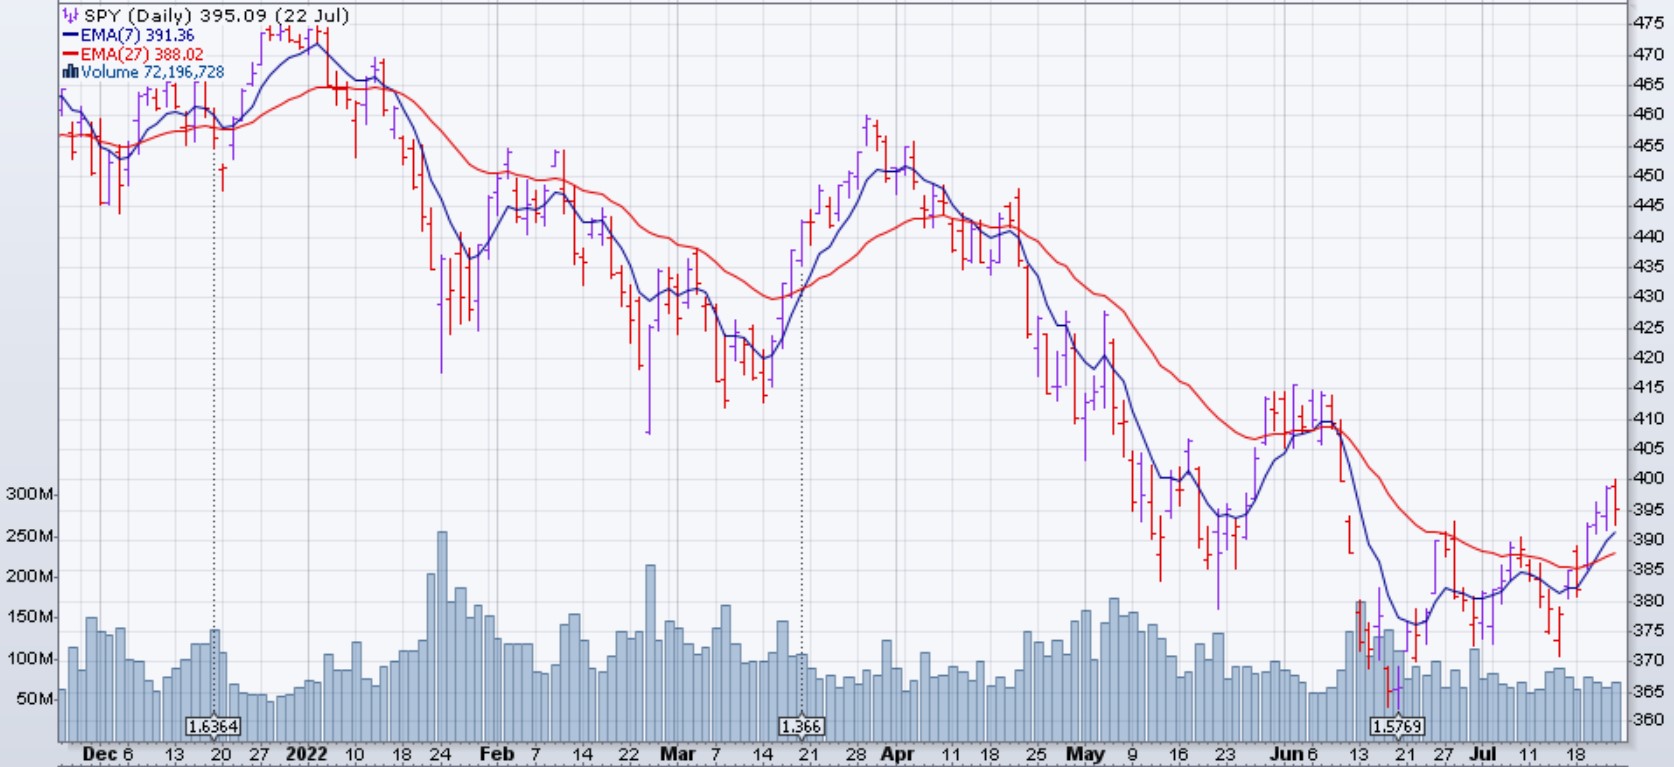Click the Dec month label on date axis

[99, 754]
